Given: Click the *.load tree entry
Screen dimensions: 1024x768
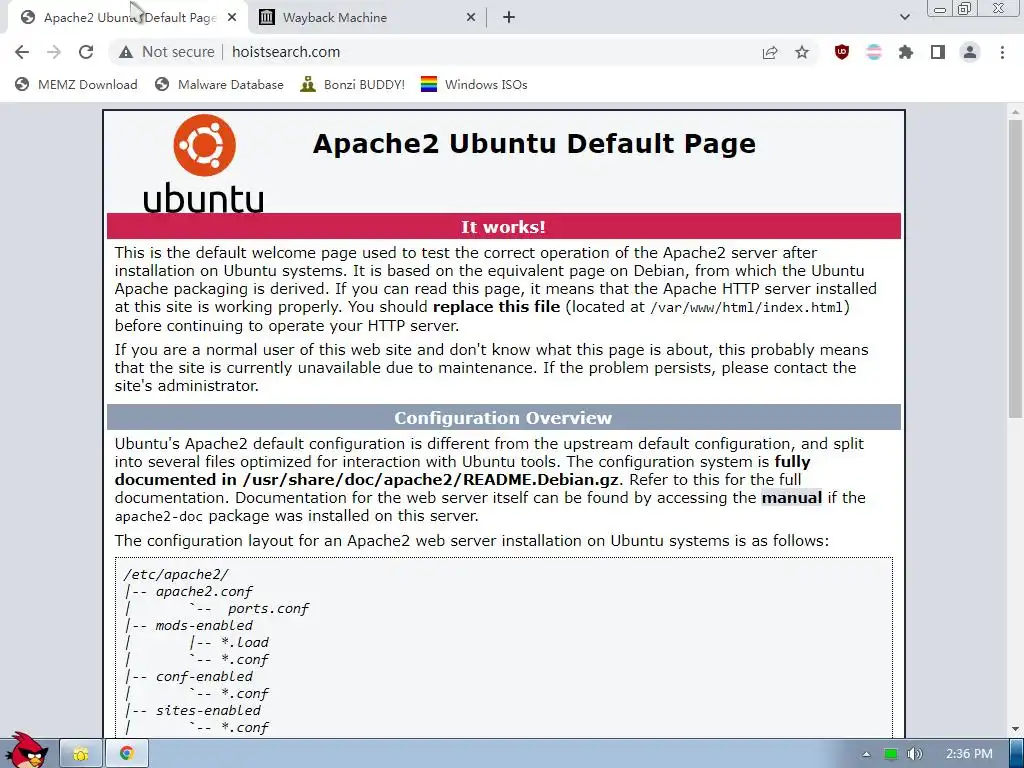Looking at the screenshot, I should pos(245,643).
